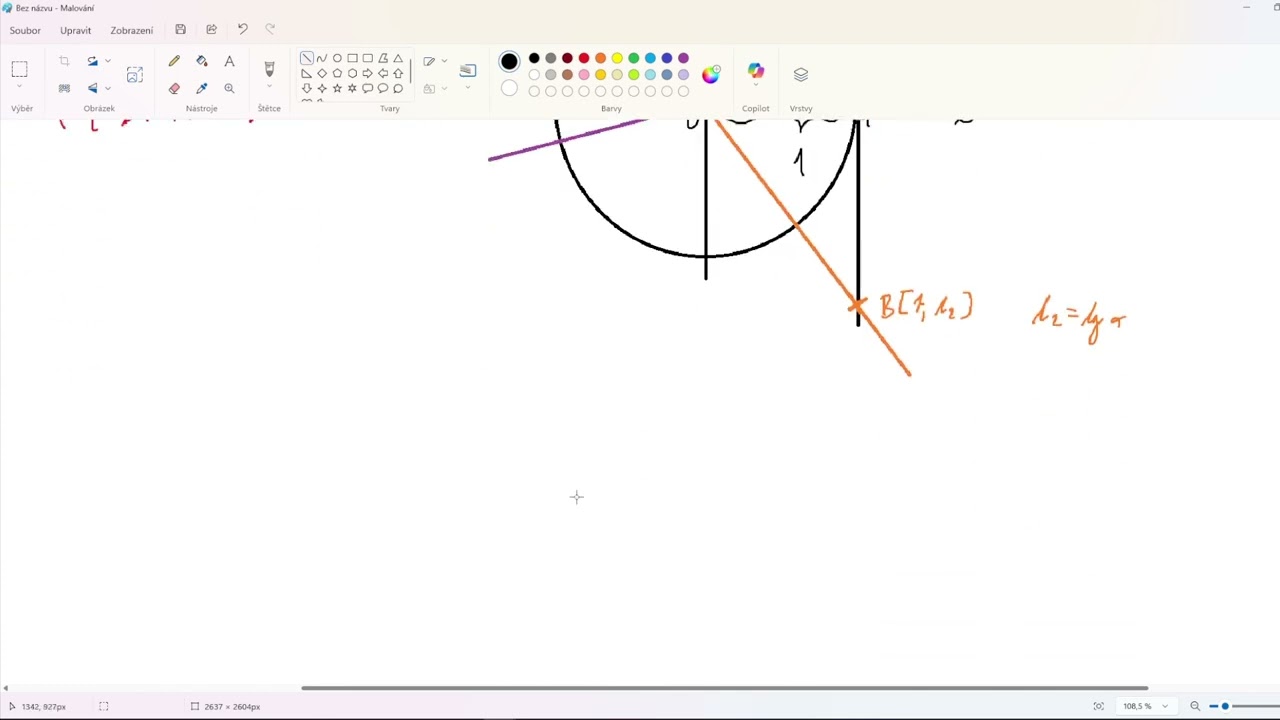Click the Undo arrow icon

[x=242, y=30]
